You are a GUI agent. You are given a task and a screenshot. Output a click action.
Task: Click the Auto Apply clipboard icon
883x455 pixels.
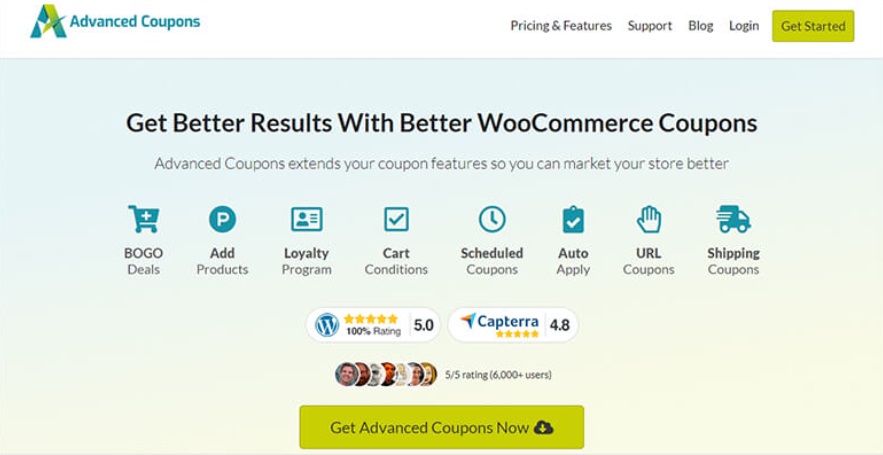coord(573,219)
